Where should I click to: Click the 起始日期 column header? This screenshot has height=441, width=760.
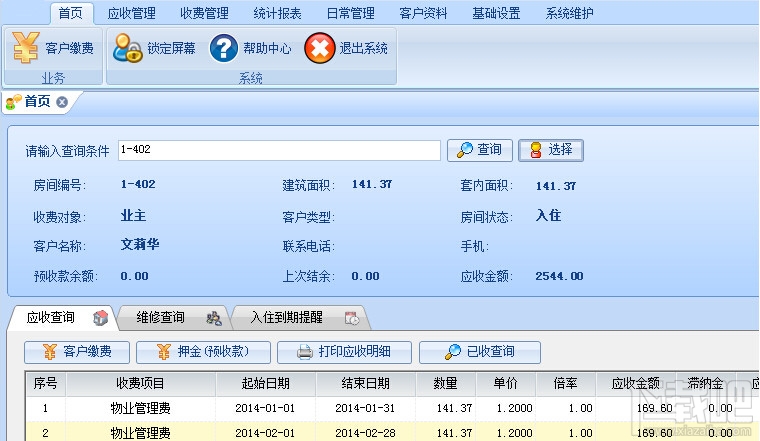(x=266, y=384)
